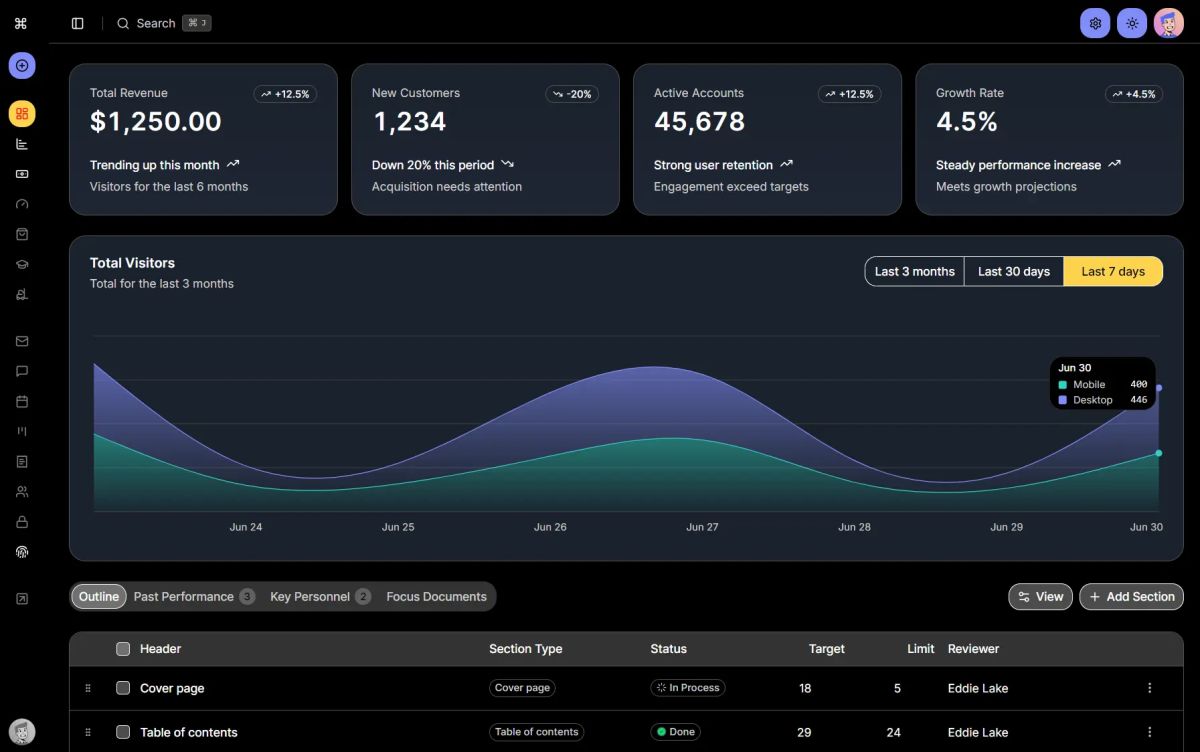
Task: Switch to the Past Performance tab
Action: (184, 596)
